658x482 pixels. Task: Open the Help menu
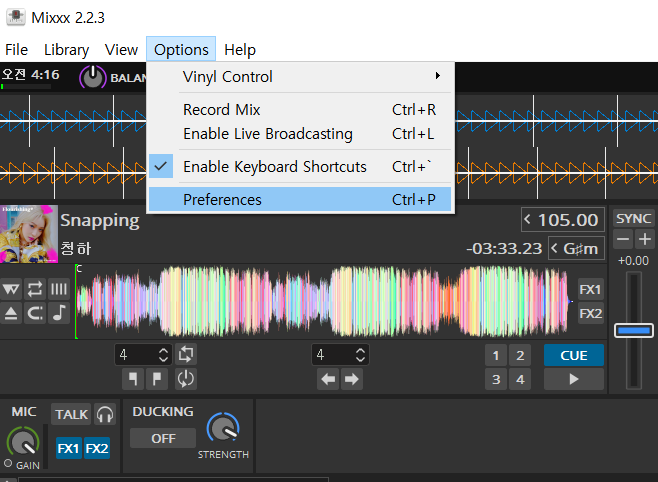point(240,50)
